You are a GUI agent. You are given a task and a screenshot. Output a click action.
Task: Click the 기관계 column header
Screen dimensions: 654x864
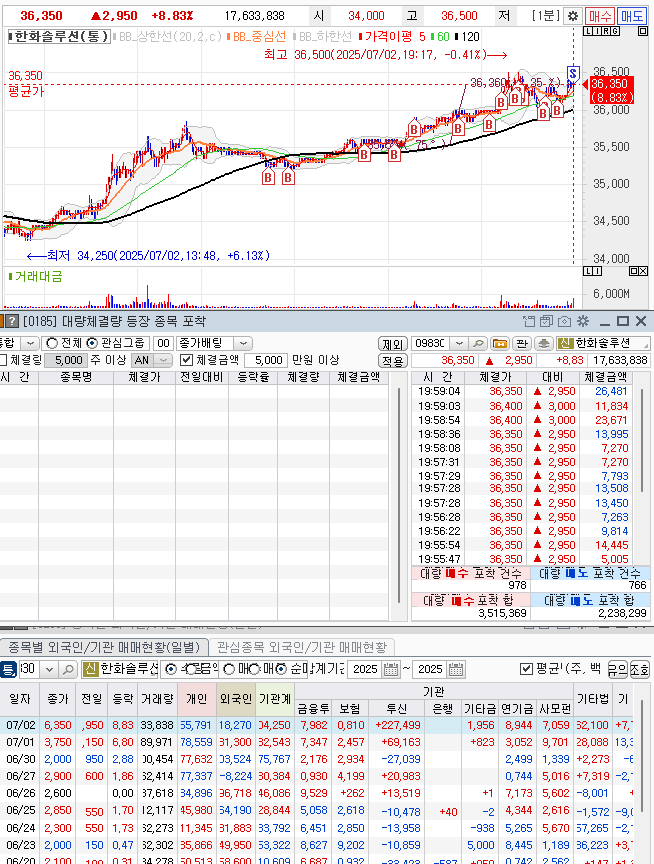click(275, 699)
